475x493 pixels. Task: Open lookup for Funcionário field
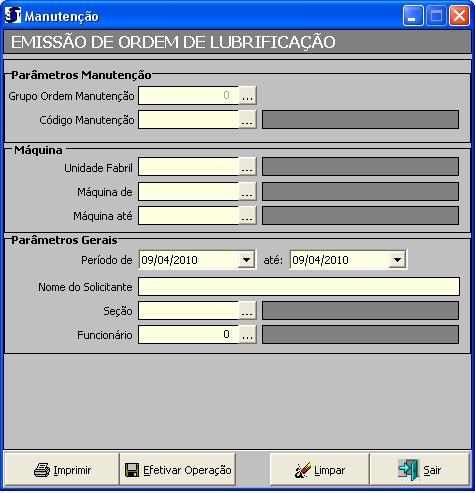pyautogui.click(x=247, y=335)
